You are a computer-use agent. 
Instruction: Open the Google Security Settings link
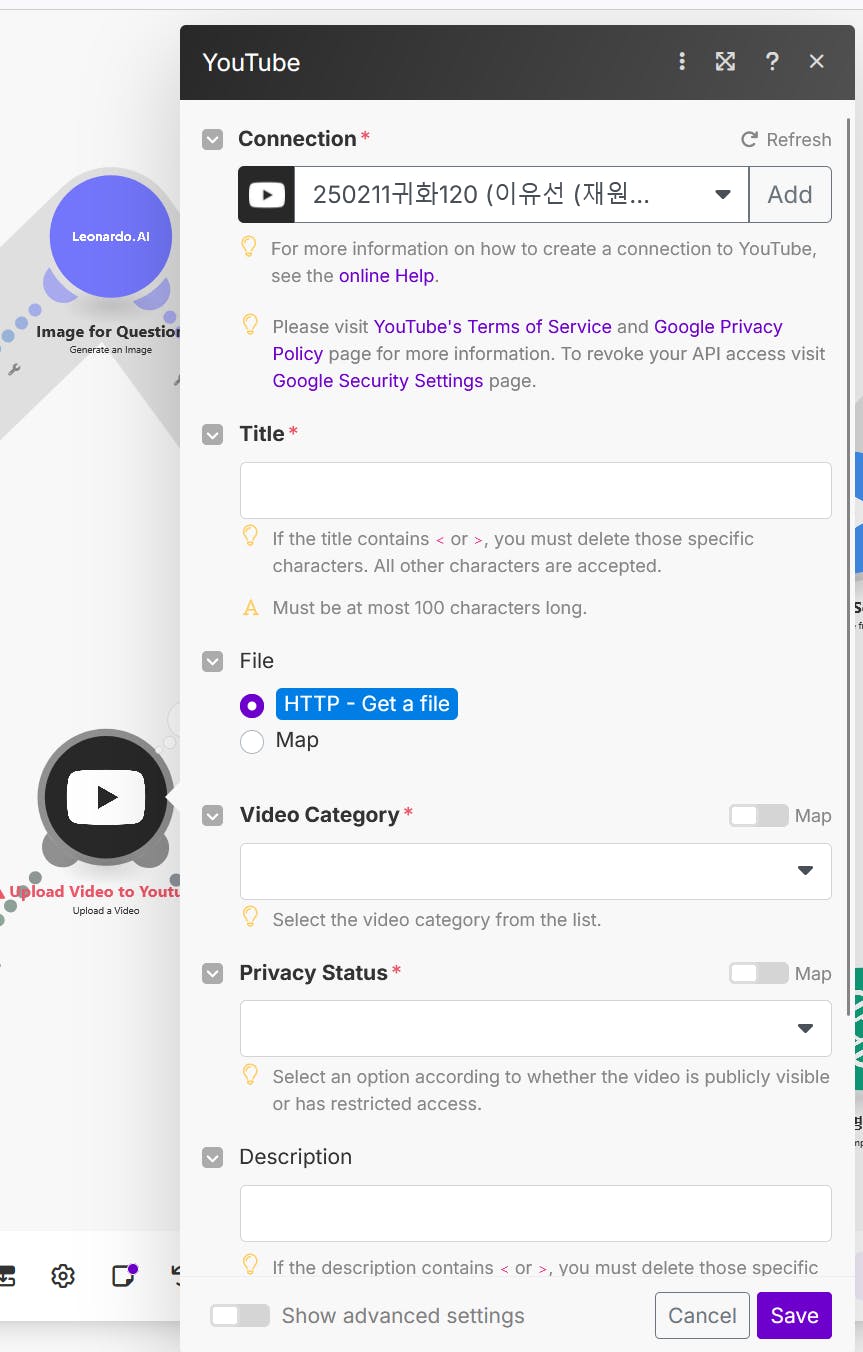pos(378,381)
